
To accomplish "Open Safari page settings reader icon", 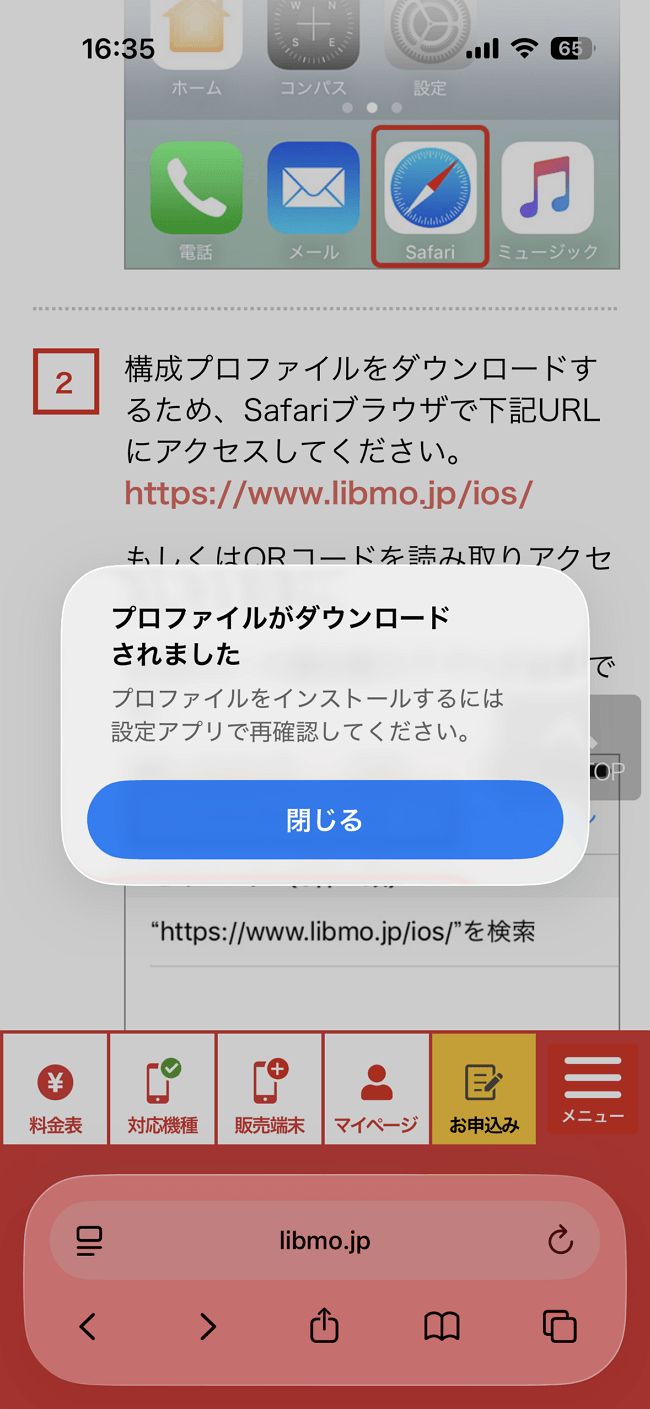I will click(x=89, y=1241).
